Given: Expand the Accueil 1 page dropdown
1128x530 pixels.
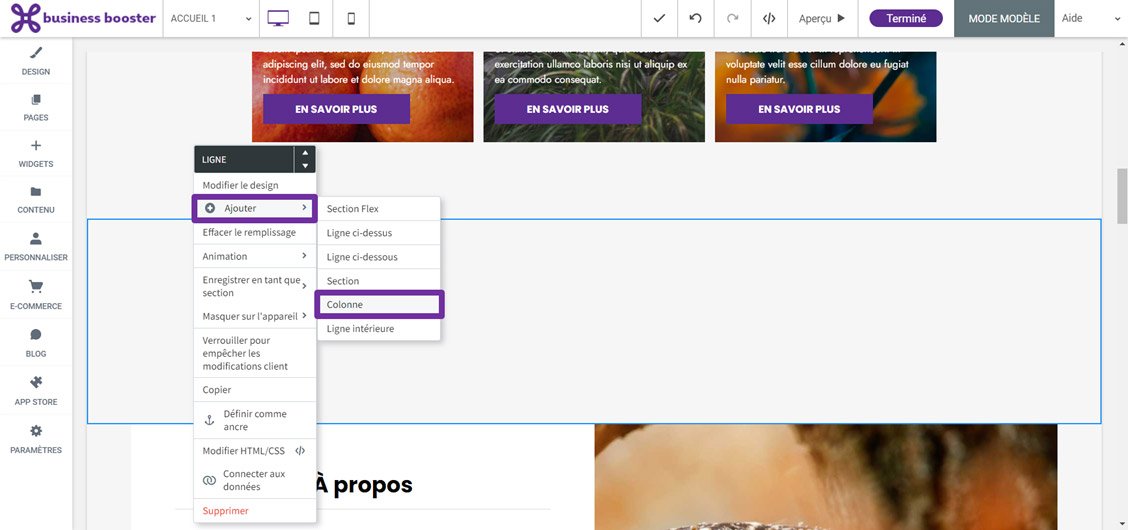Looking at the screenshot, I should (x=211, y=18).
